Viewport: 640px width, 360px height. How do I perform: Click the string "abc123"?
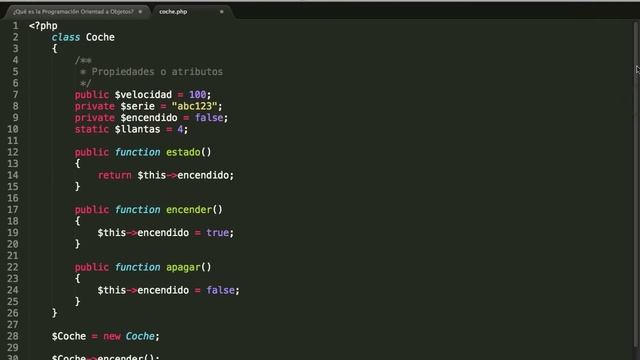[195, 106]
